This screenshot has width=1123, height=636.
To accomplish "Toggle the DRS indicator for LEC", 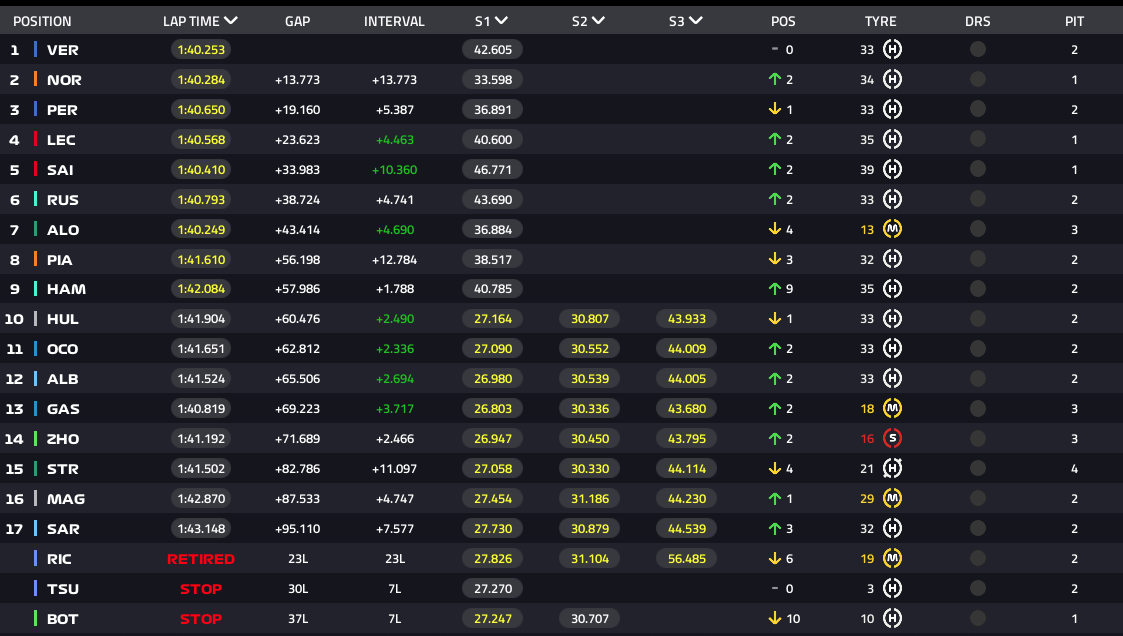I will tap(977, 140).
